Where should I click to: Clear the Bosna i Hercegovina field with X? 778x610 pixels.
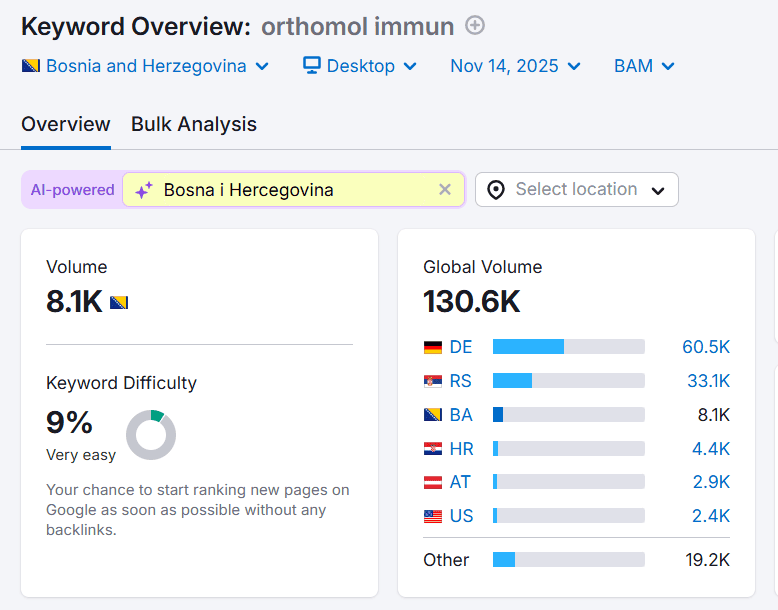tap(445, 190)
